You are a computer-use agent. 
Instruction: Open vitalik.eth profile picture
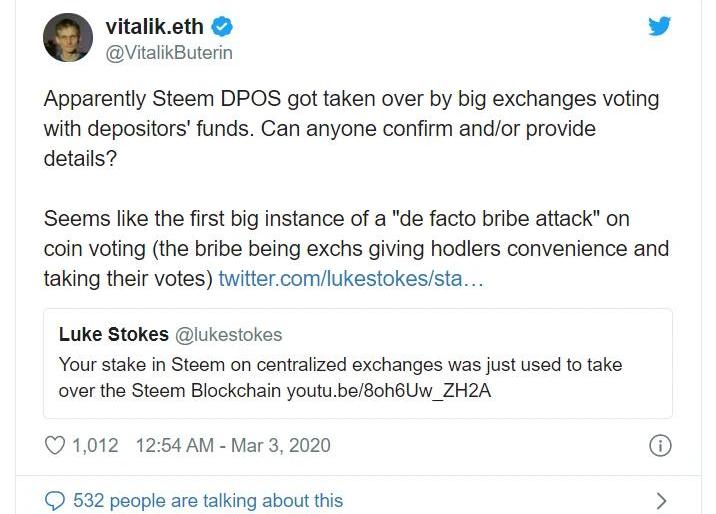pos(68,39)
